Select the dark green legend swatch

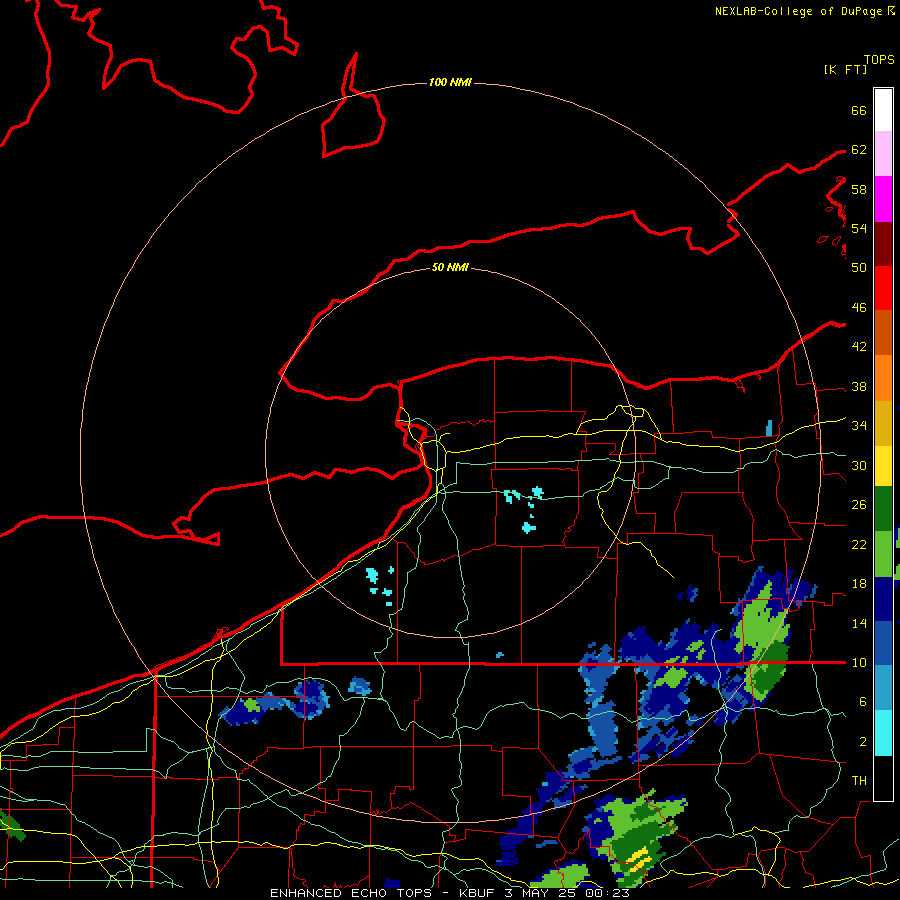coord(883,509)
